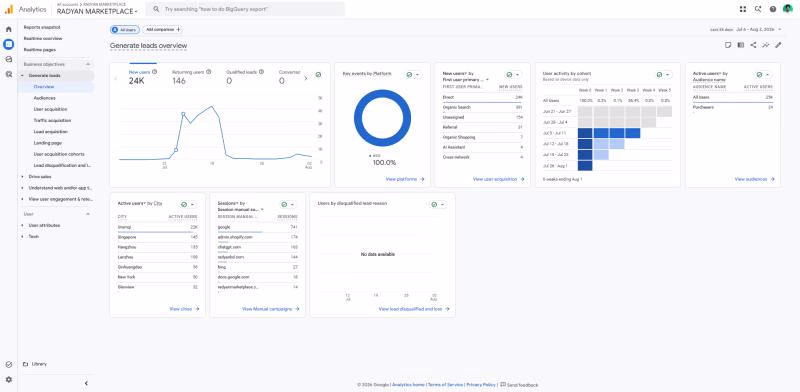800x392 pixels.
Task: Click the edit comparisons columns icon
Action: click(741, 45)
